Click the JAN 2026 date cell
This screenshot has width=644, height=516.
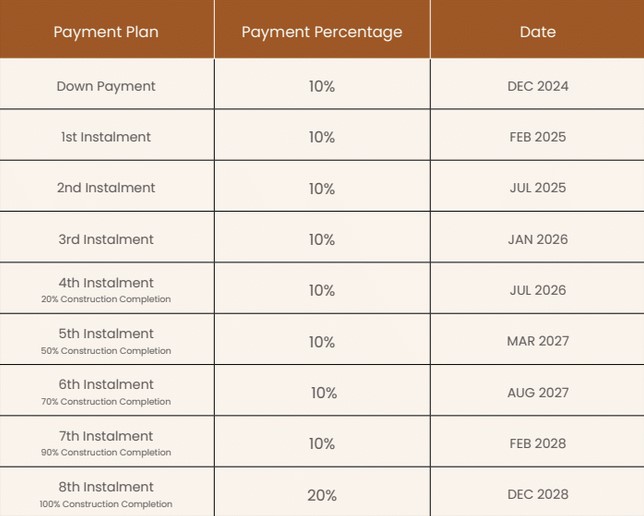point(538,239)
